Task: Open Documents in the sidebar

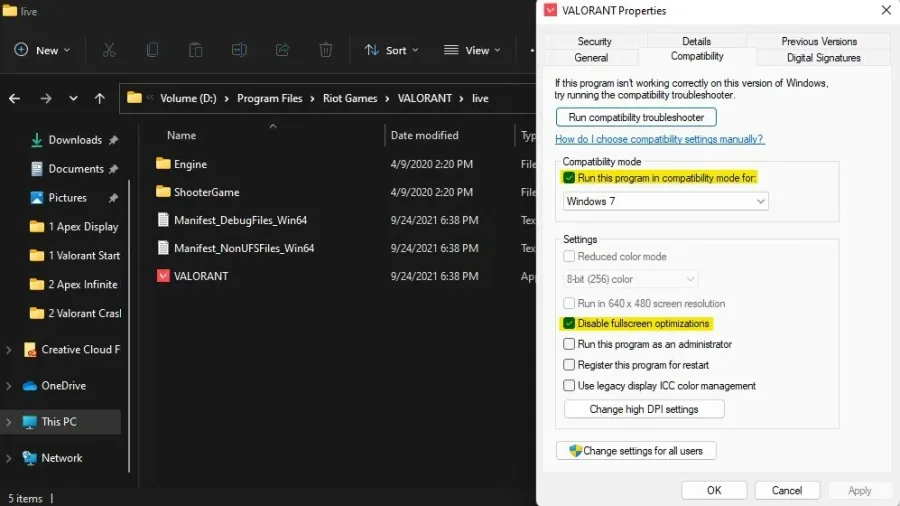Action: [75, 169]
